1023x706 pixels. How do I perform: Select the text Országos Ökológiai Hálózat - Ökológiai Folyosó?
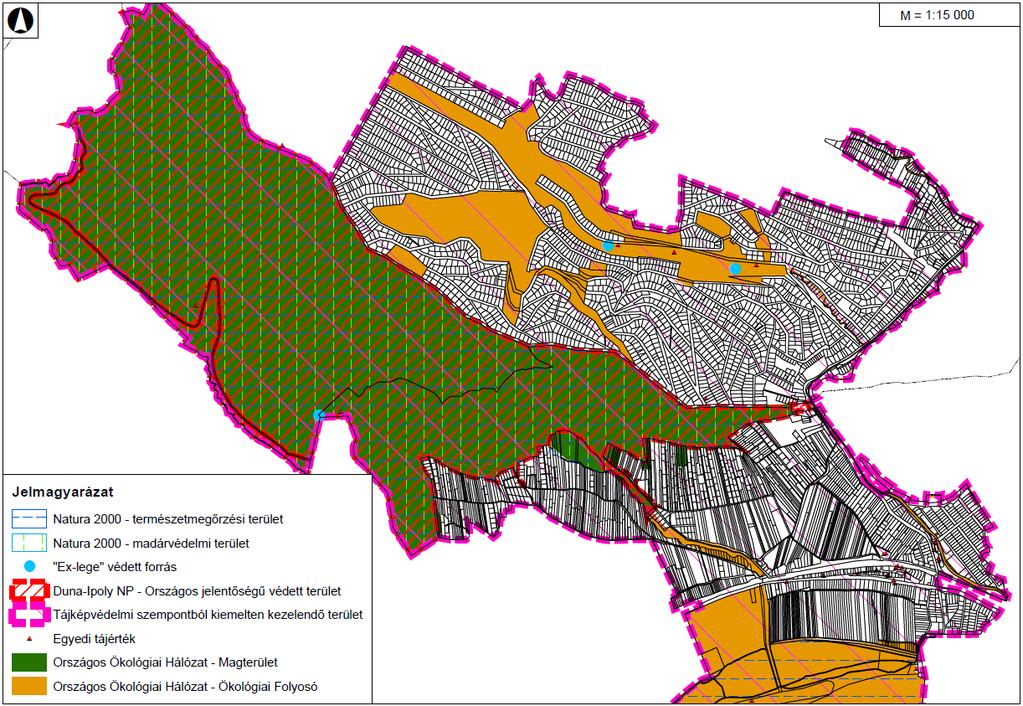pos(185,686)
